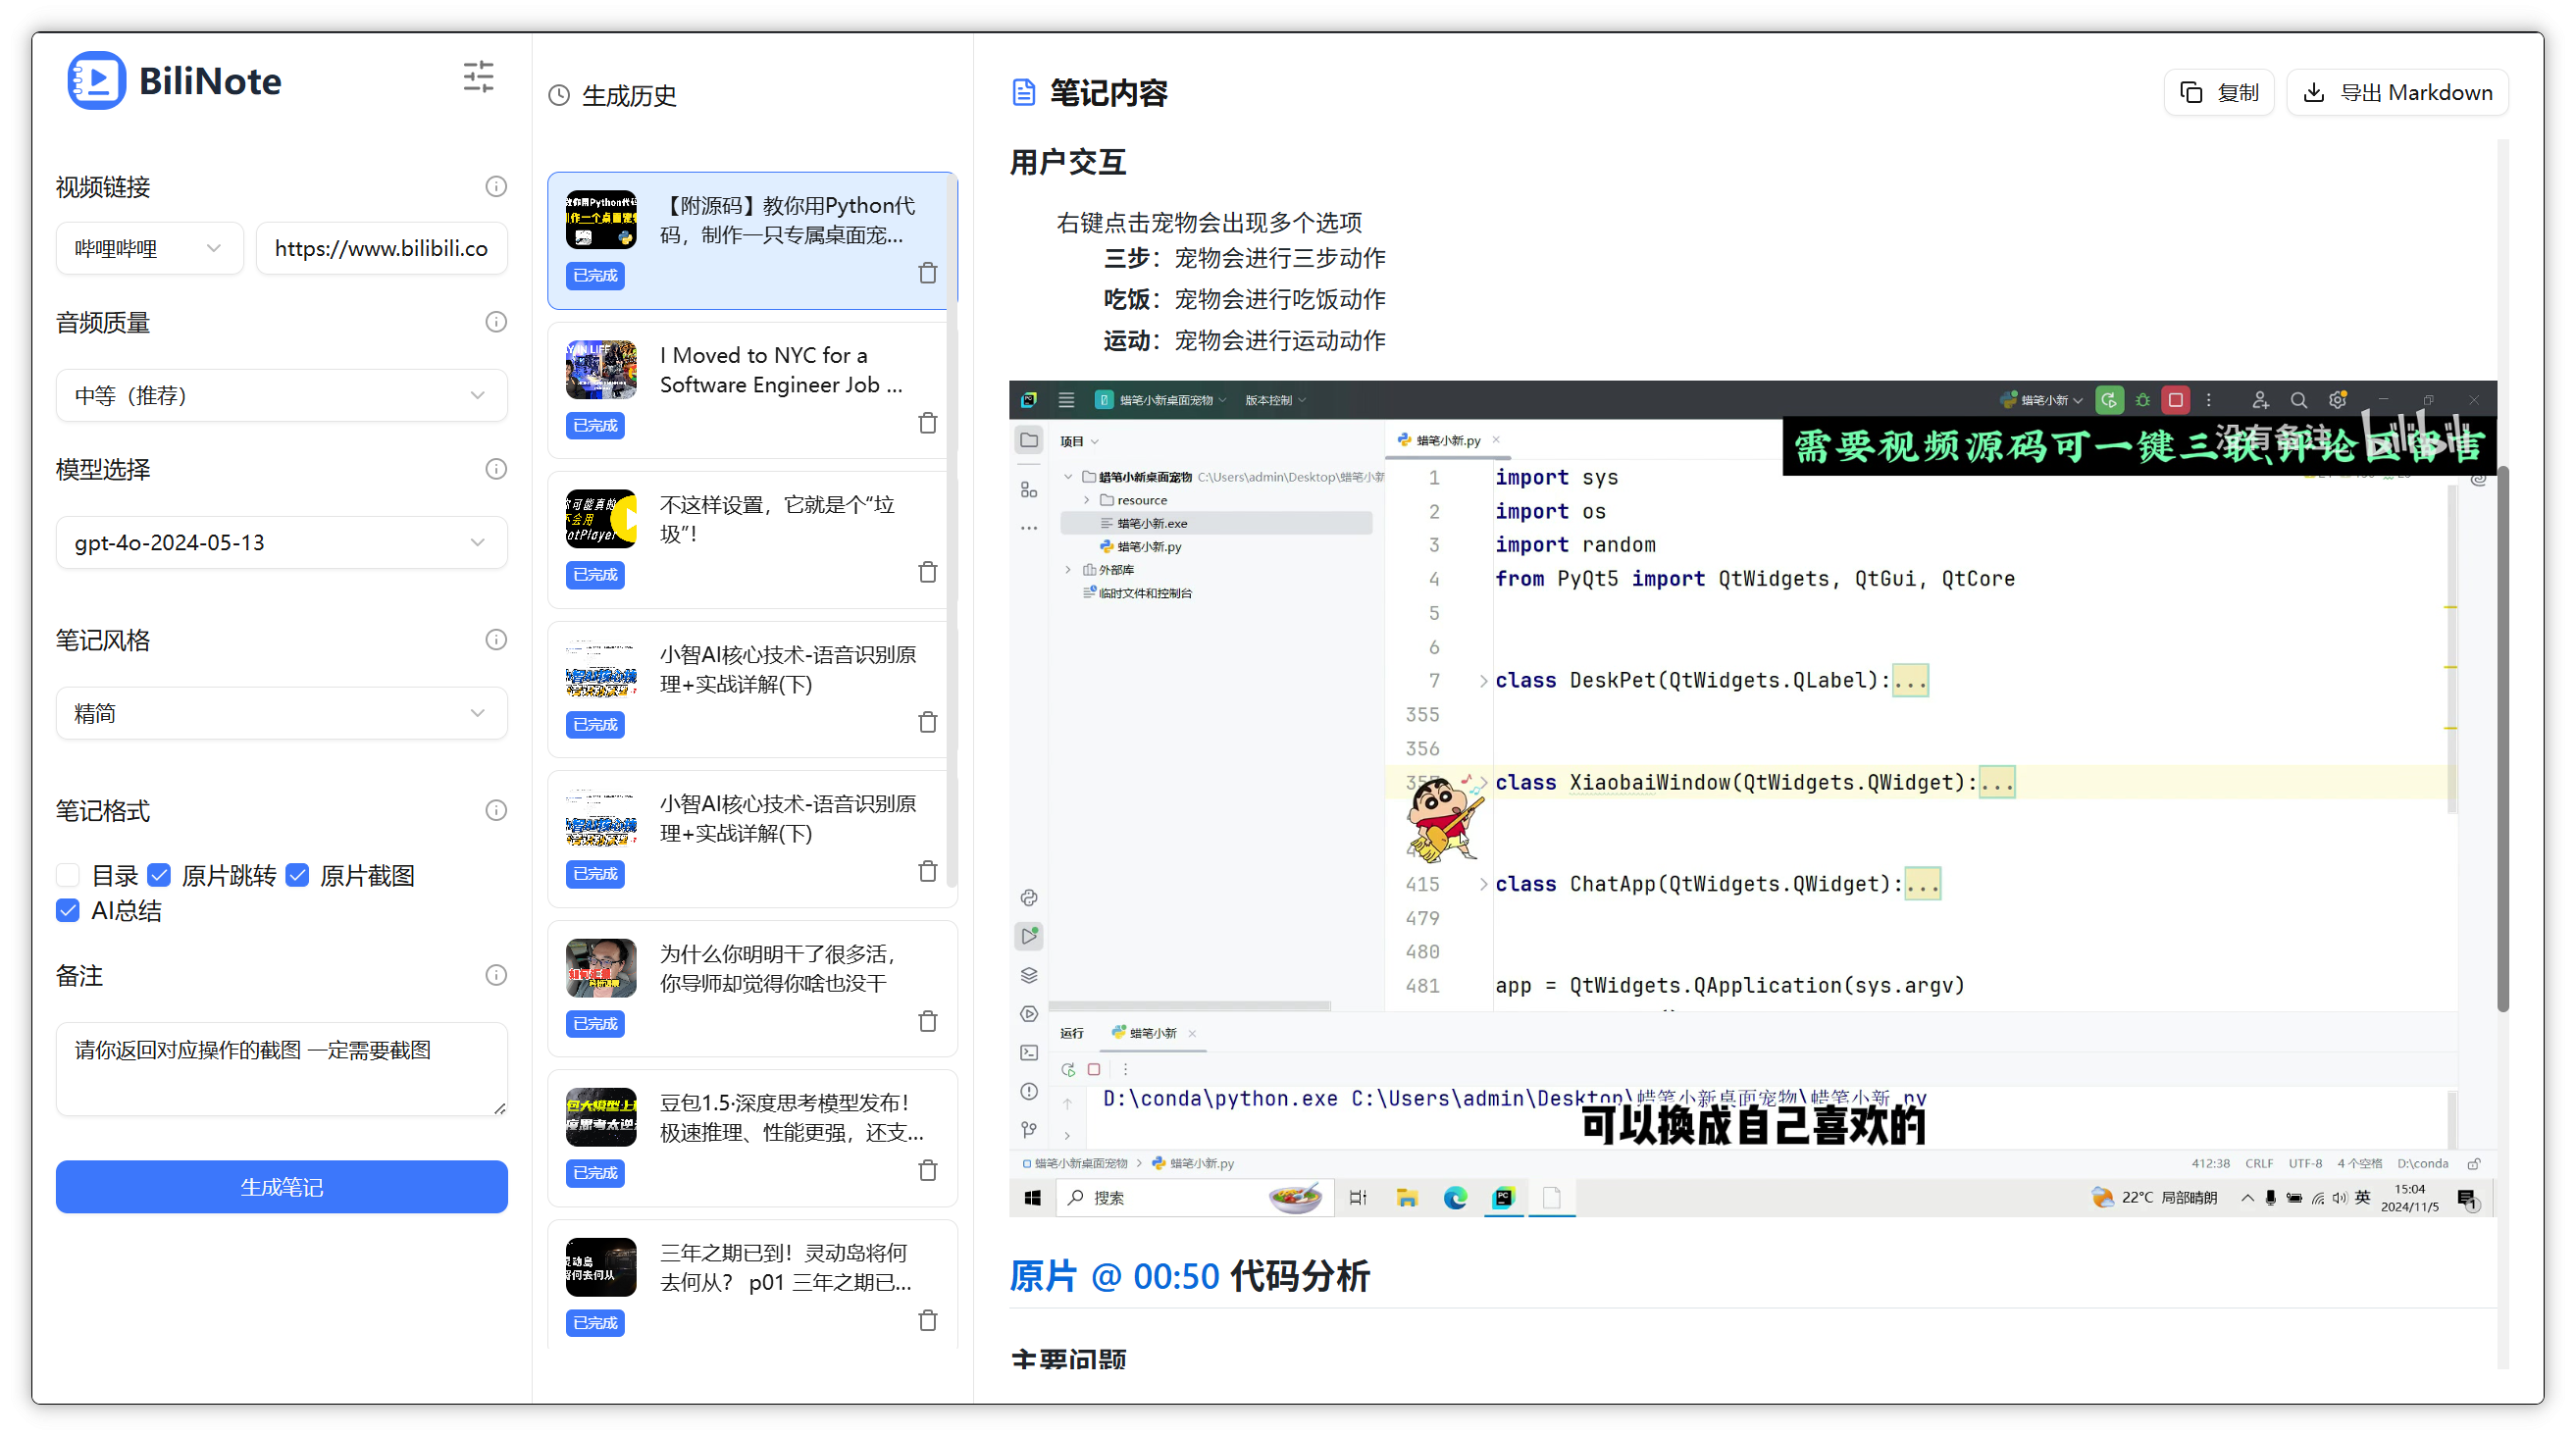
Task: Click the 生成笔记 button
Action: point(281,1187)
